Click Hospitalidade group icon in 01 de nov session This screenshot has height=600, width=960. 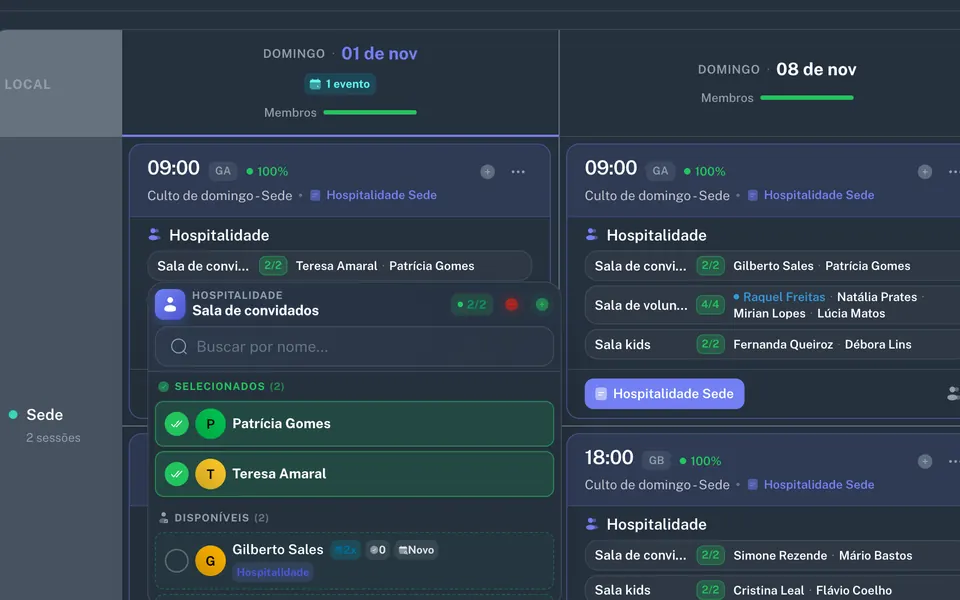154,234
